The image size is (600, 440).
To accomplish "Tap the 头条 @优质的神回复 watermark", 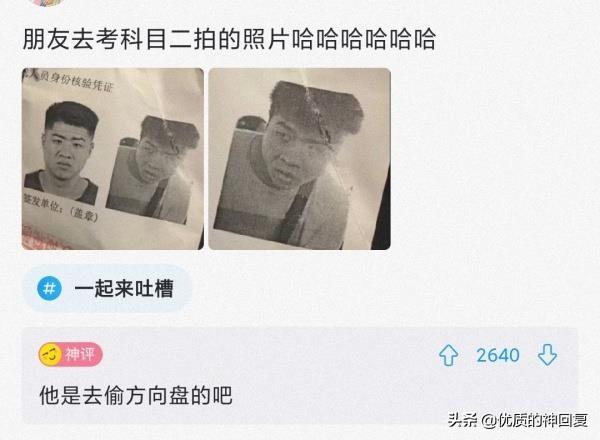I will [x=518, y=420].
